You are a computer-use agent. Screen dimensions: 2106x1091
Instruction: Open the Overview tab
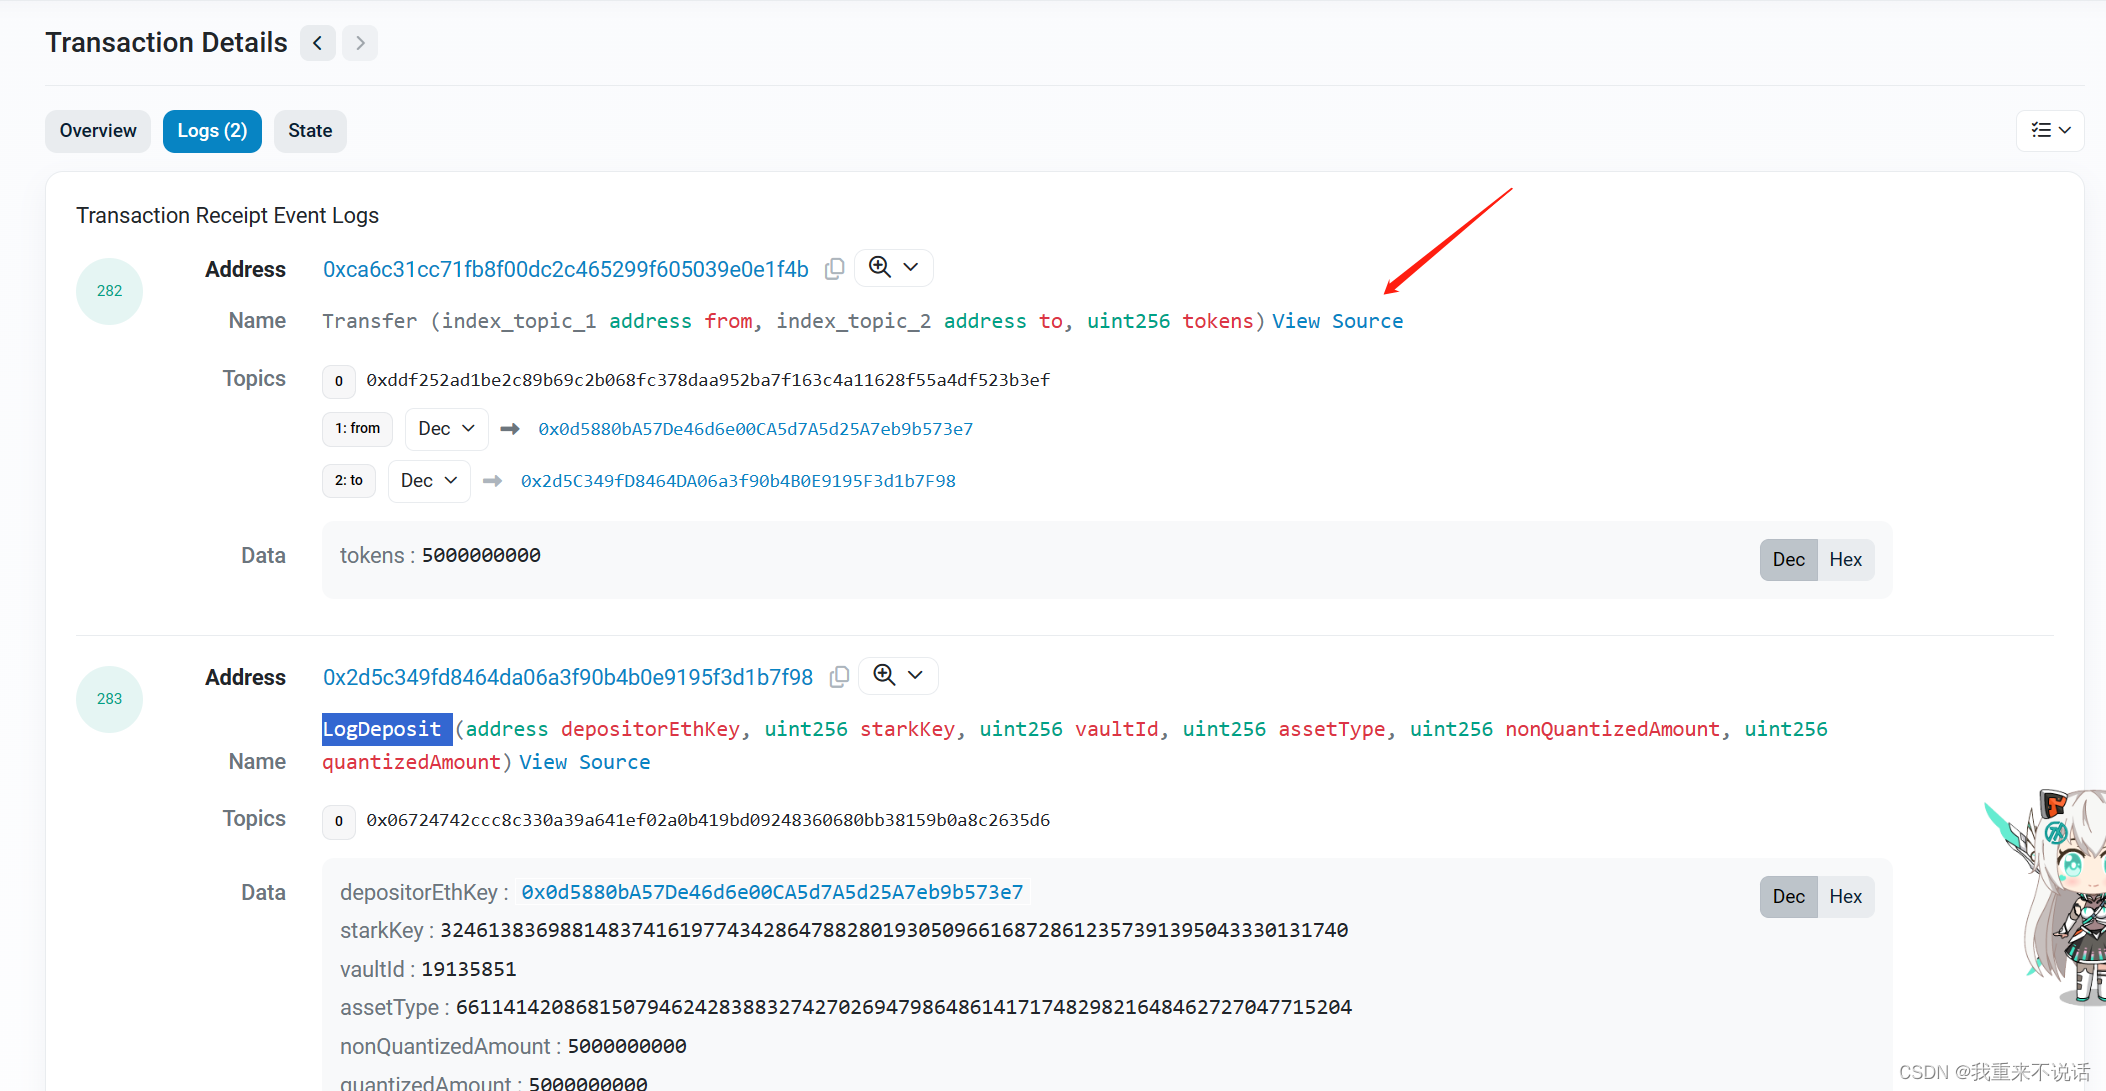(98, 131)
